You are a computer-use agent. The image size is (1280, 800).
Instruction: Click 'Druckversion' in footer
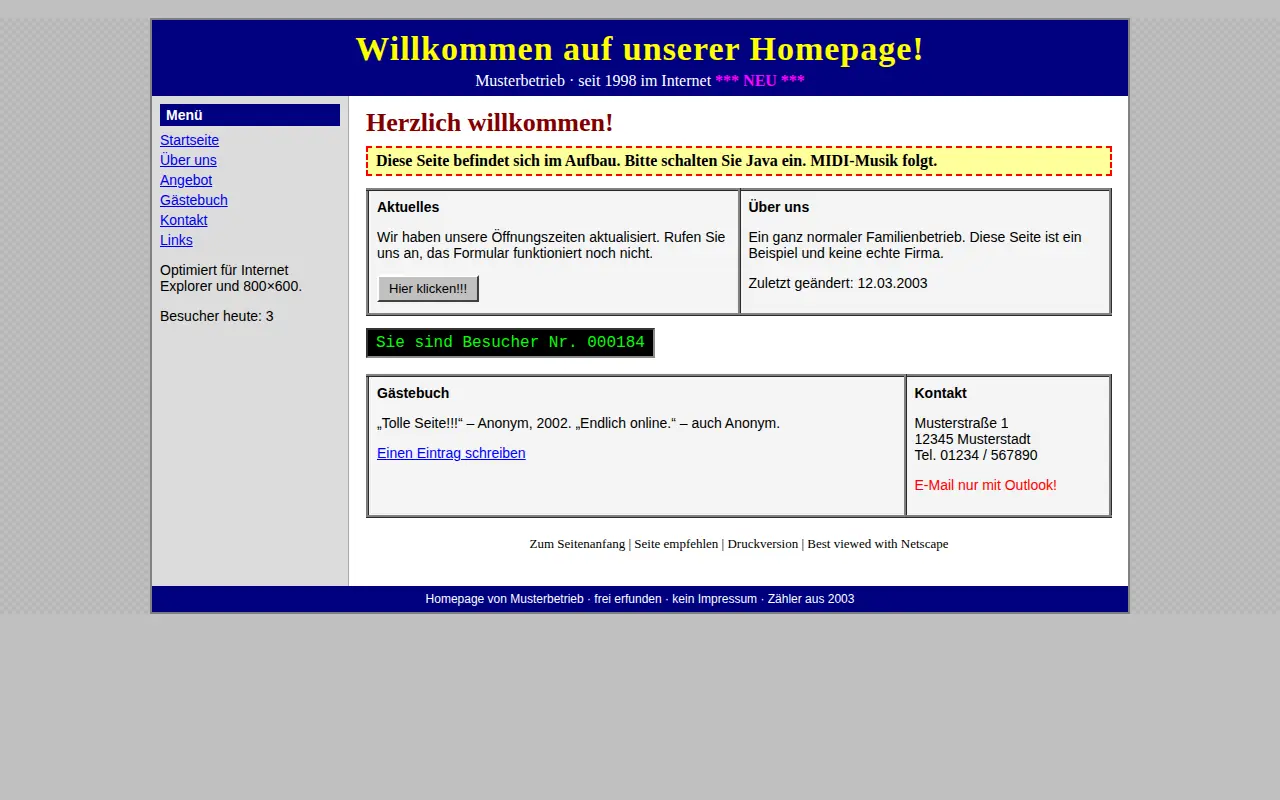pos(763,544)
